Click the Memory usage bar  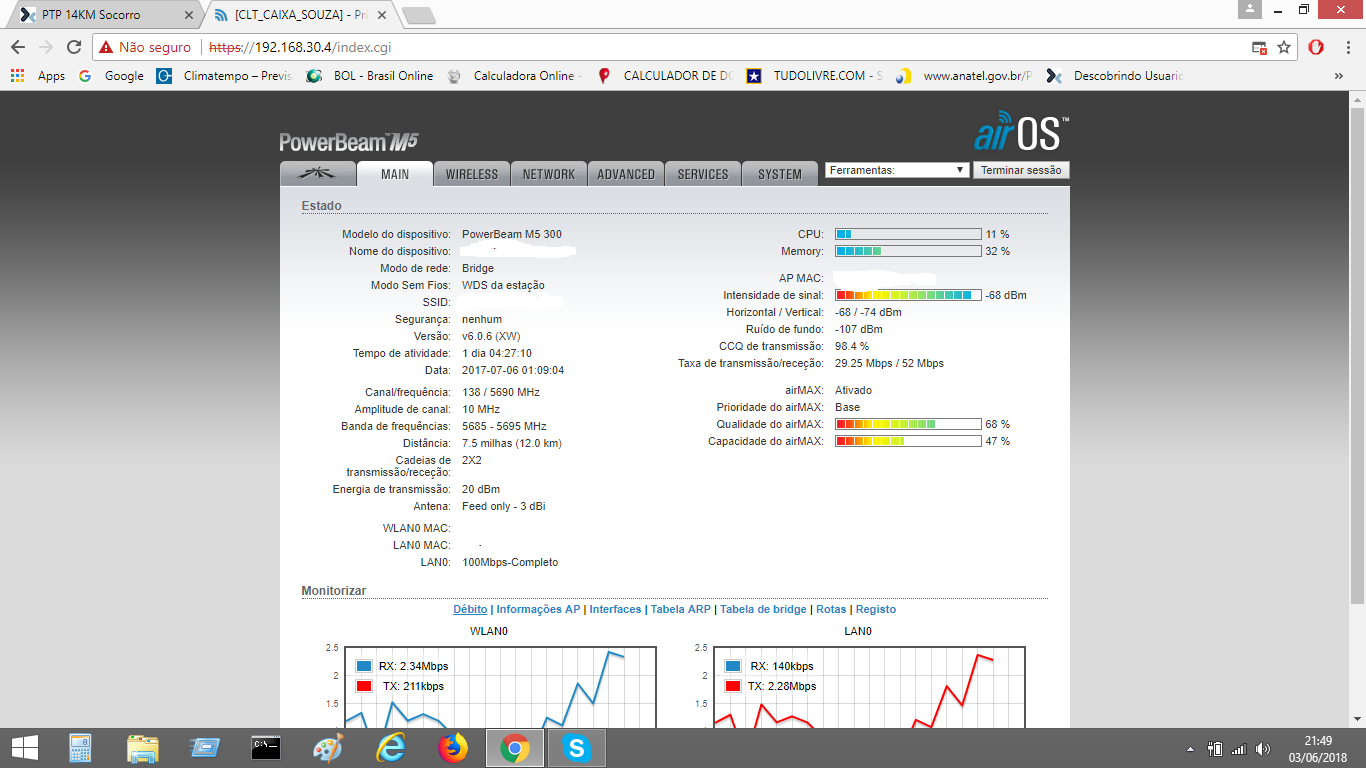[908, 251]
